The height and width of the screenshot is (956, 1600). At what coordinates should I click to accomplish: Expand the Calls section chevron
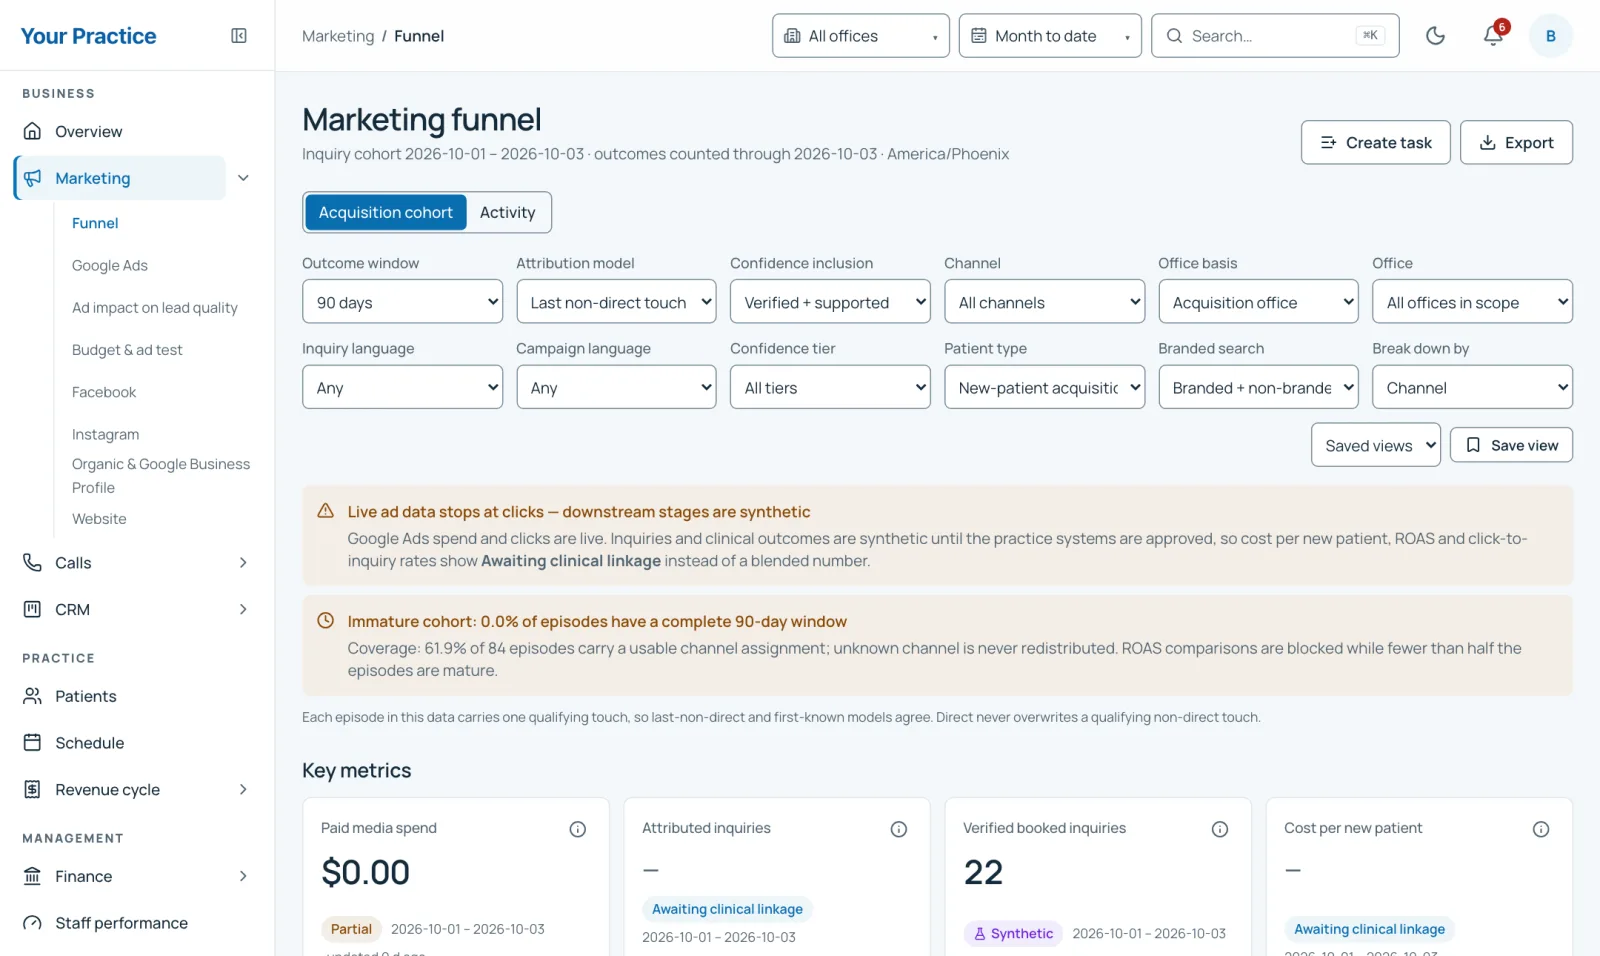[243, 563]
